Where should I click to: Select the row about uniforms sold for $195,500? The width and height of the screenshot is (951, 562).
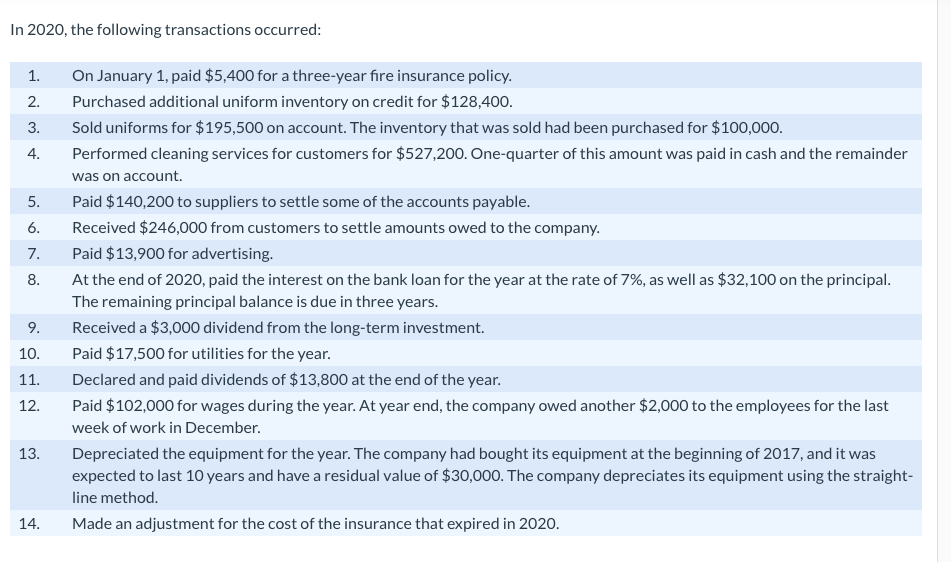pyautogui.click(x=466, y=127)
